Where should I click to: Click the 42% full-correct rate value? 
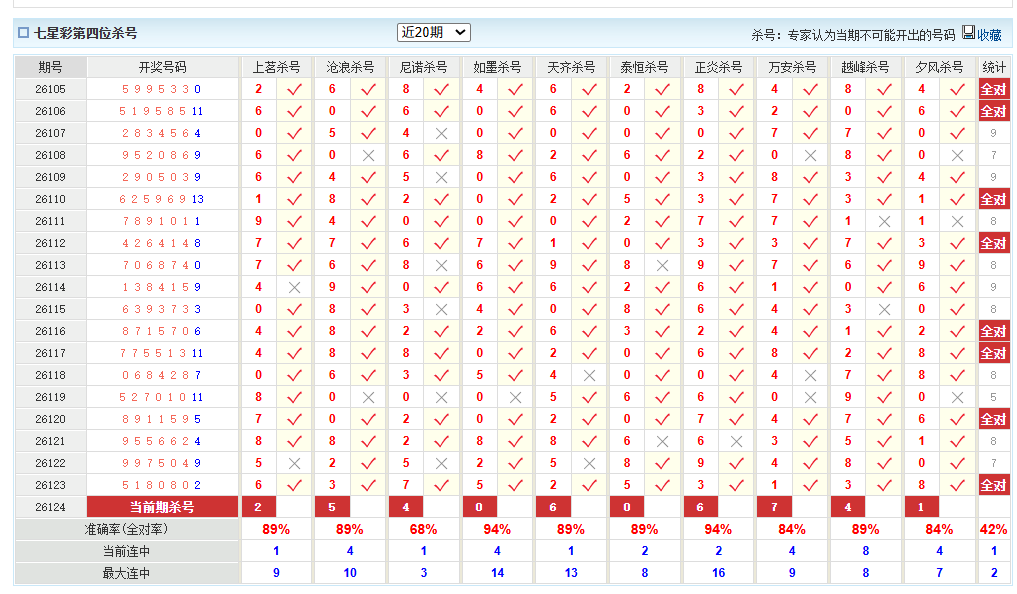click(x=994, y=529)
